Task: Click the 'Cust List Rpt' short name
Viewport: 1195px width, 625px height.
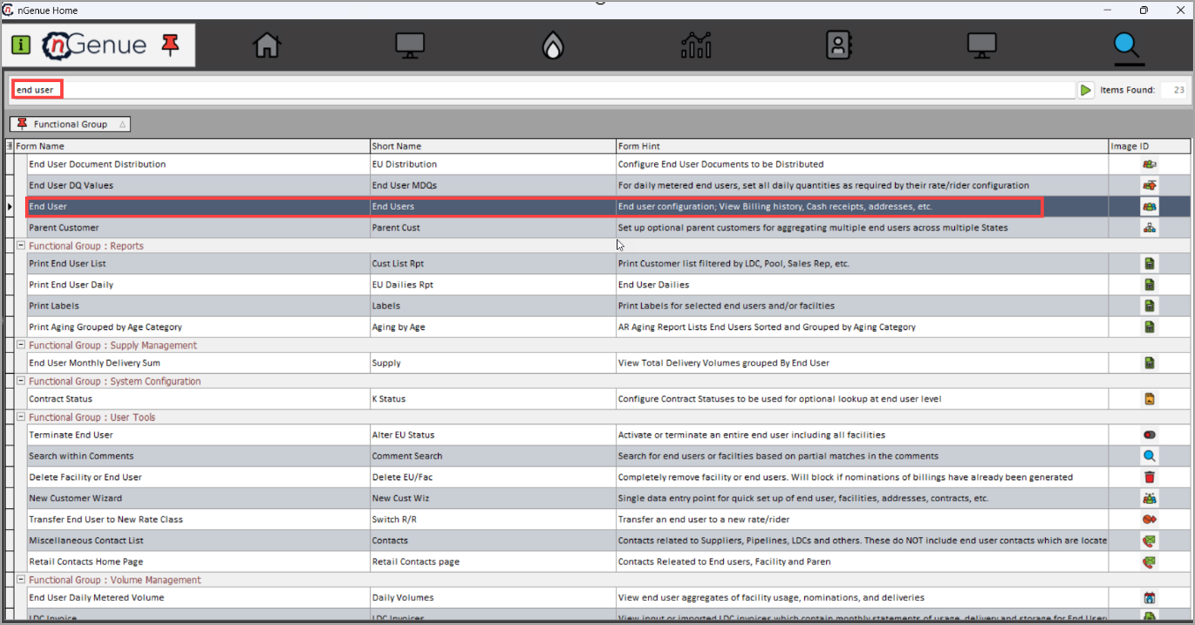Action: coord(398,264)
